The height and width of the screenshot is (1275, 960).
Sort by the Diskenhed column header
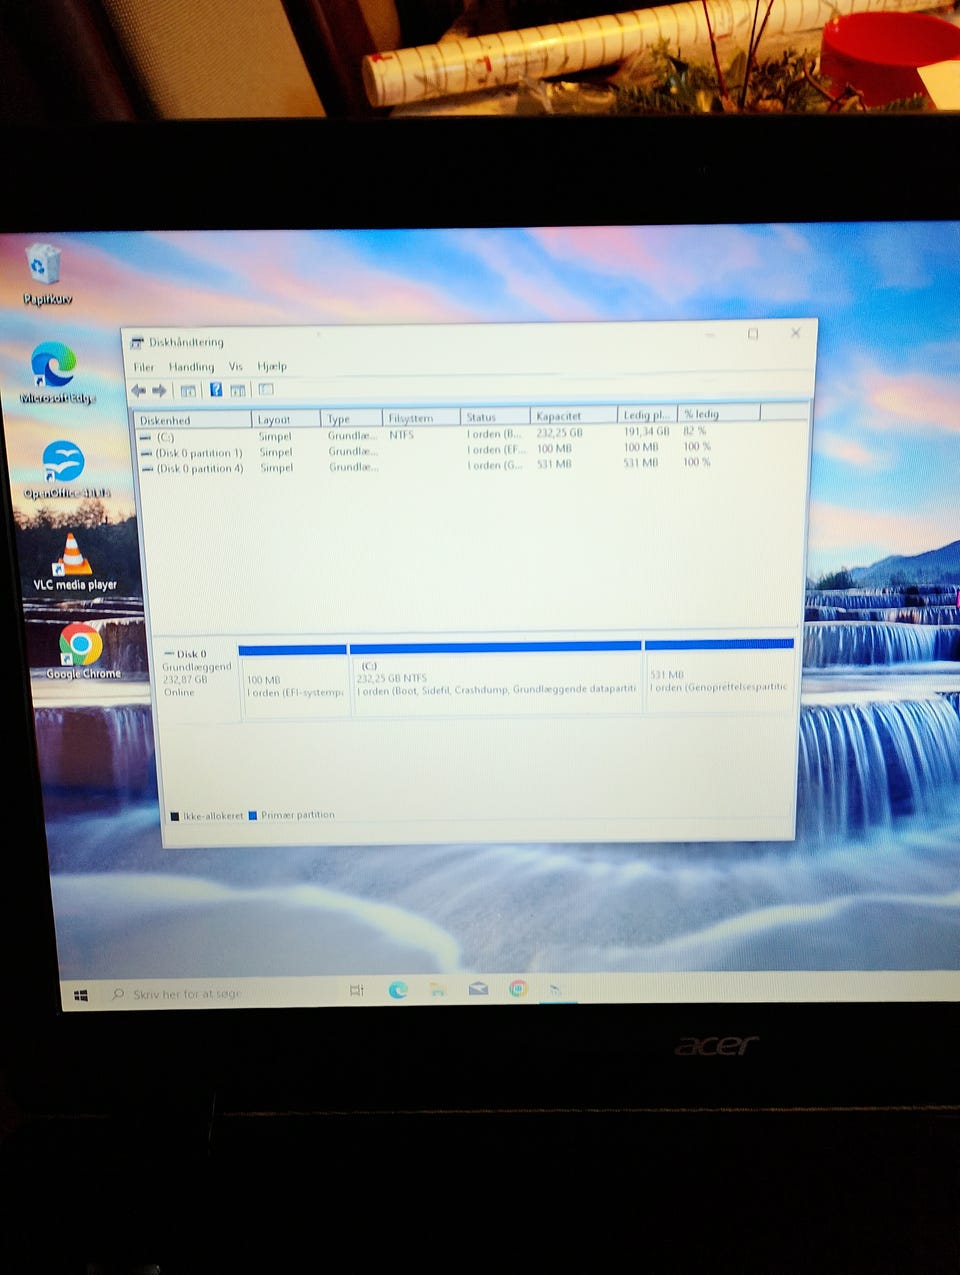[192, 420]
